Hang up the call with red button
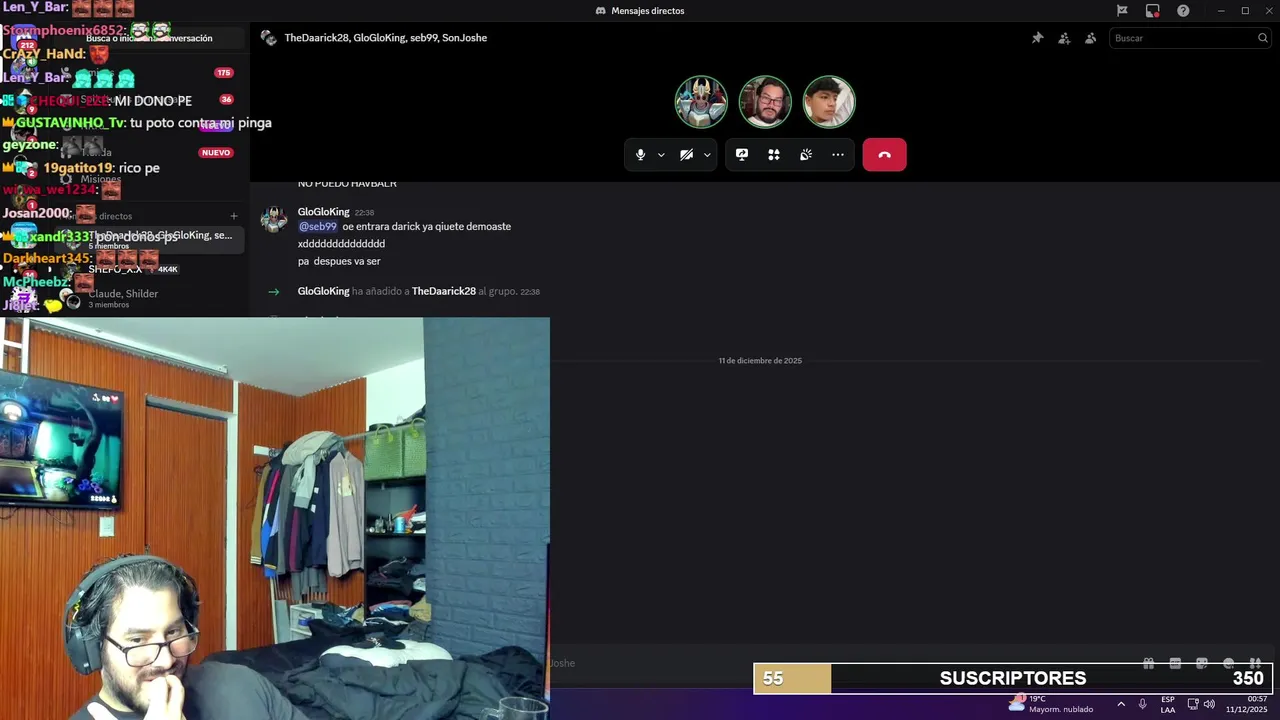This screenshot has width=1280, height=720. click(885, 155)
